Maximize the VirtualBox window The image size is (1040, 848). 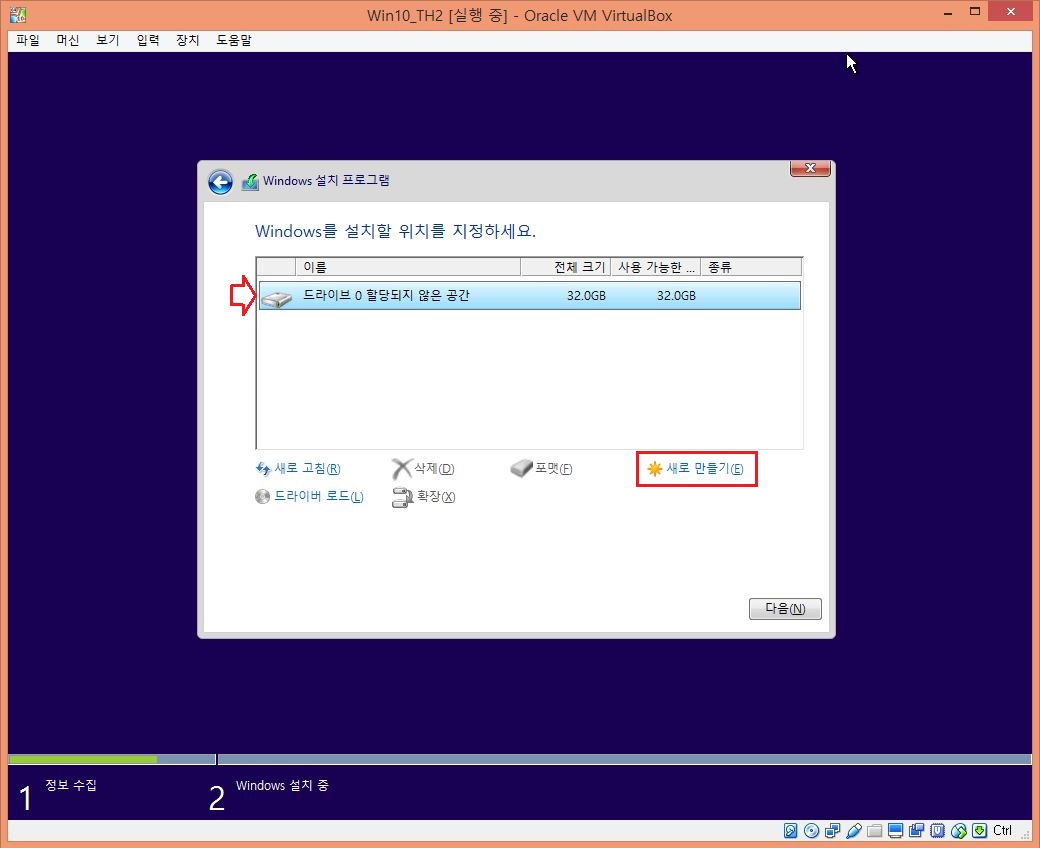coord(974,11)
